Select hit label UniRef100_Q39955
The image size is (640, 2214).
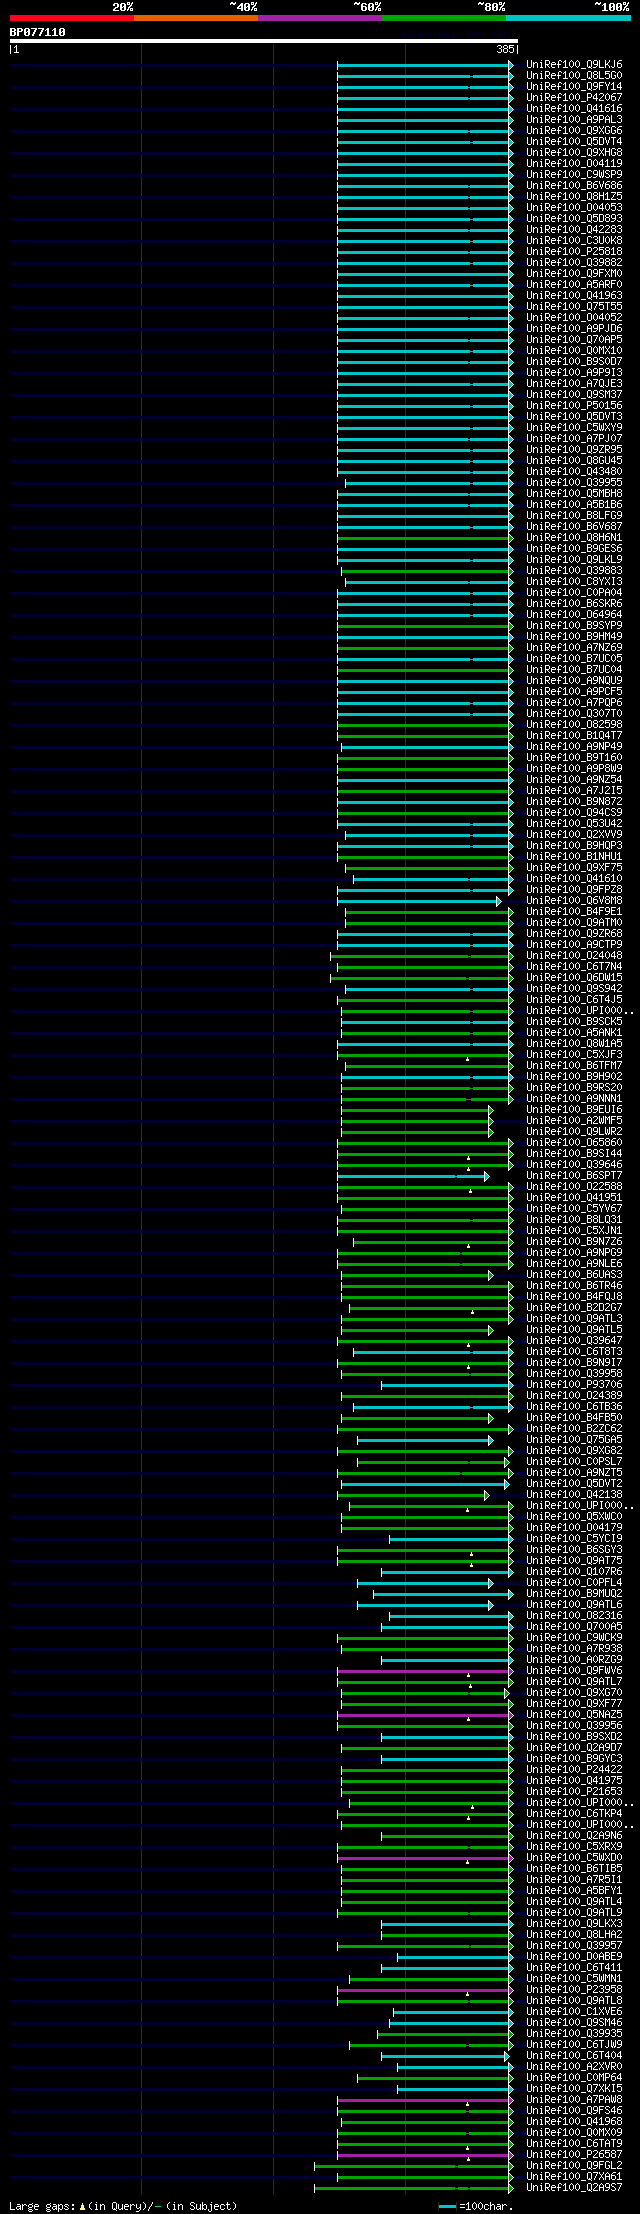click(574, 482)
